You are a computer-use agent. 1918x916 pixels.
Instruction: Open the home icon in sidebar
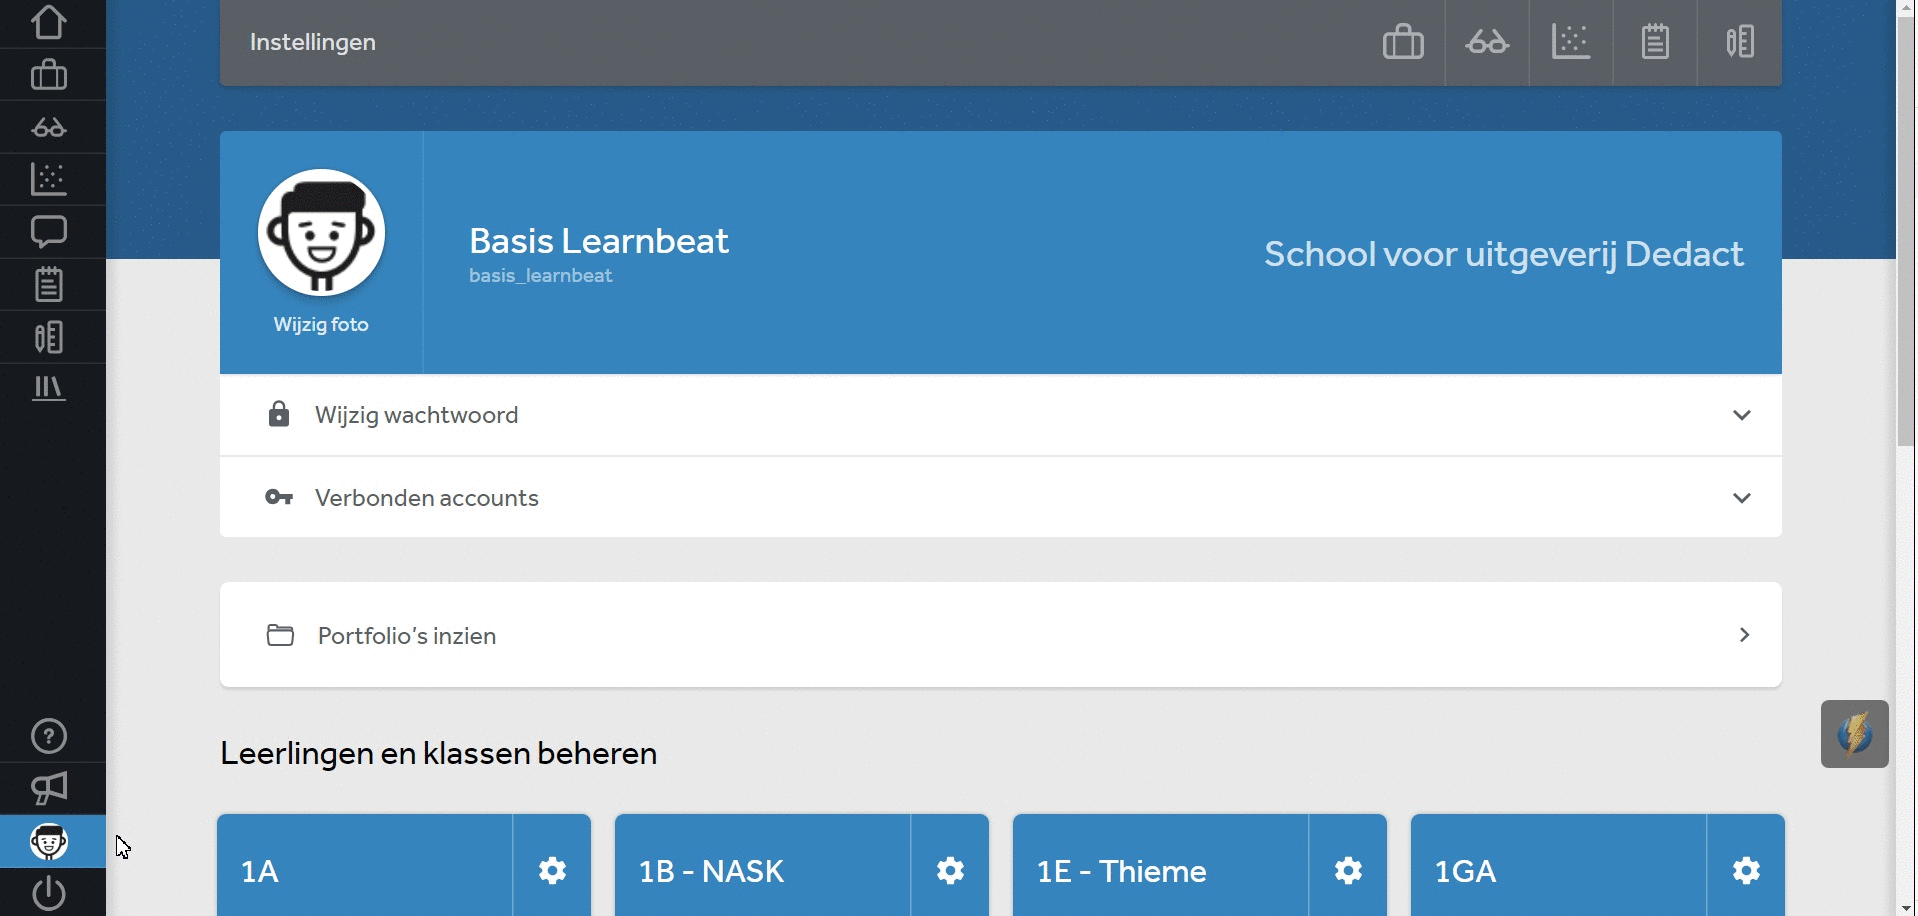[49, 22]
